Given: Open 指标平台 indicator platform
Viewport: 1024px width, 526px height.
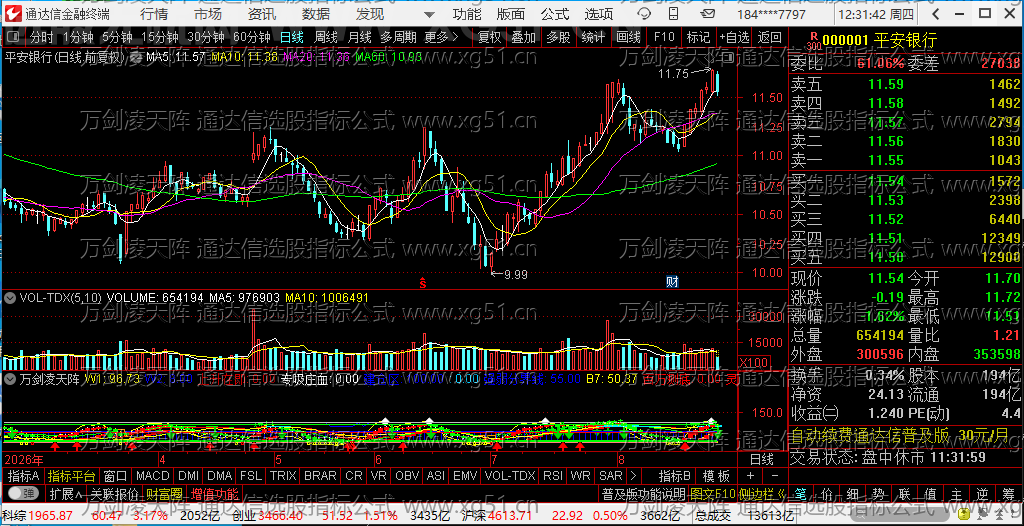Looking at the screenshot, I should coord(71,476).
